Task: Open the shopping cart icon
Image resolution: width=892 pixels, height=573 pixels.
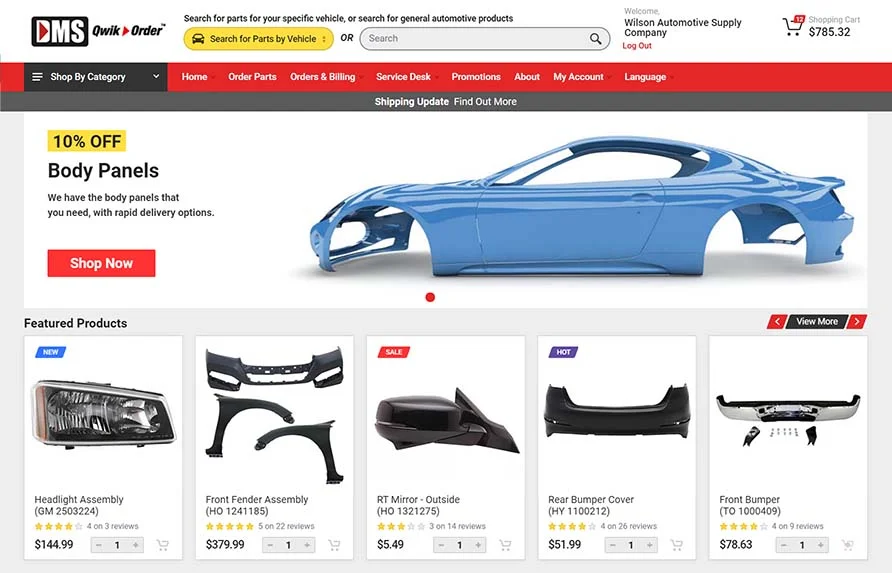Action: [793, 26]
